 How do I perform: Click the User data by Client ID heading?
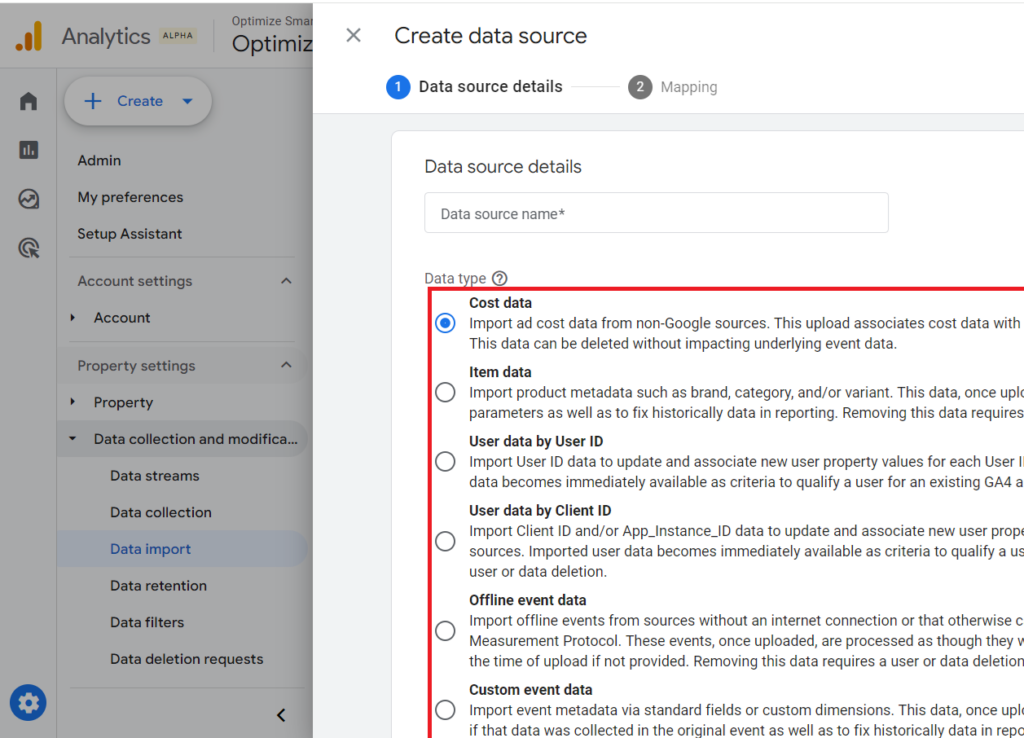click(x=540, y=511)
